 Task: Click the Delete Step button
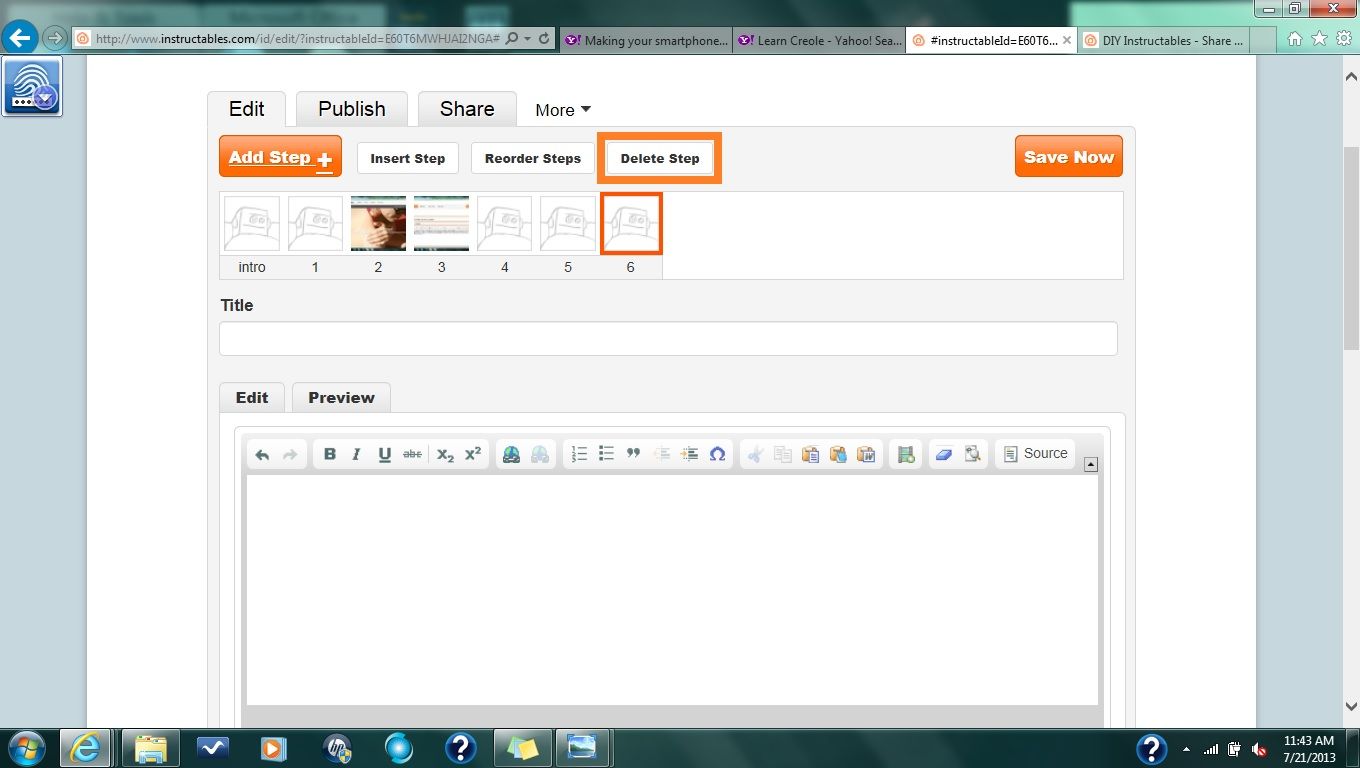(660, 158)
